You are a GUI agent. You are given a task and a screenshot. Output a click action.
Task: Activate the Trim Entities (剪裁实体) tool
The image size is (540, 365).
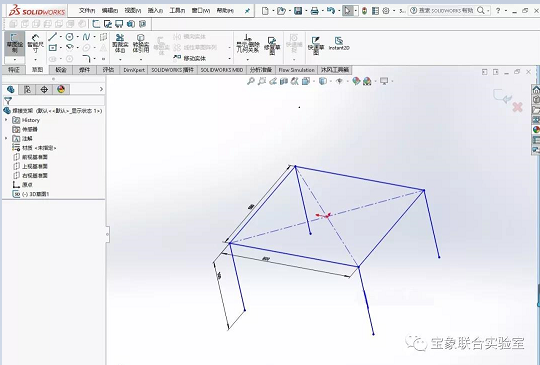(x=120, y=43)
